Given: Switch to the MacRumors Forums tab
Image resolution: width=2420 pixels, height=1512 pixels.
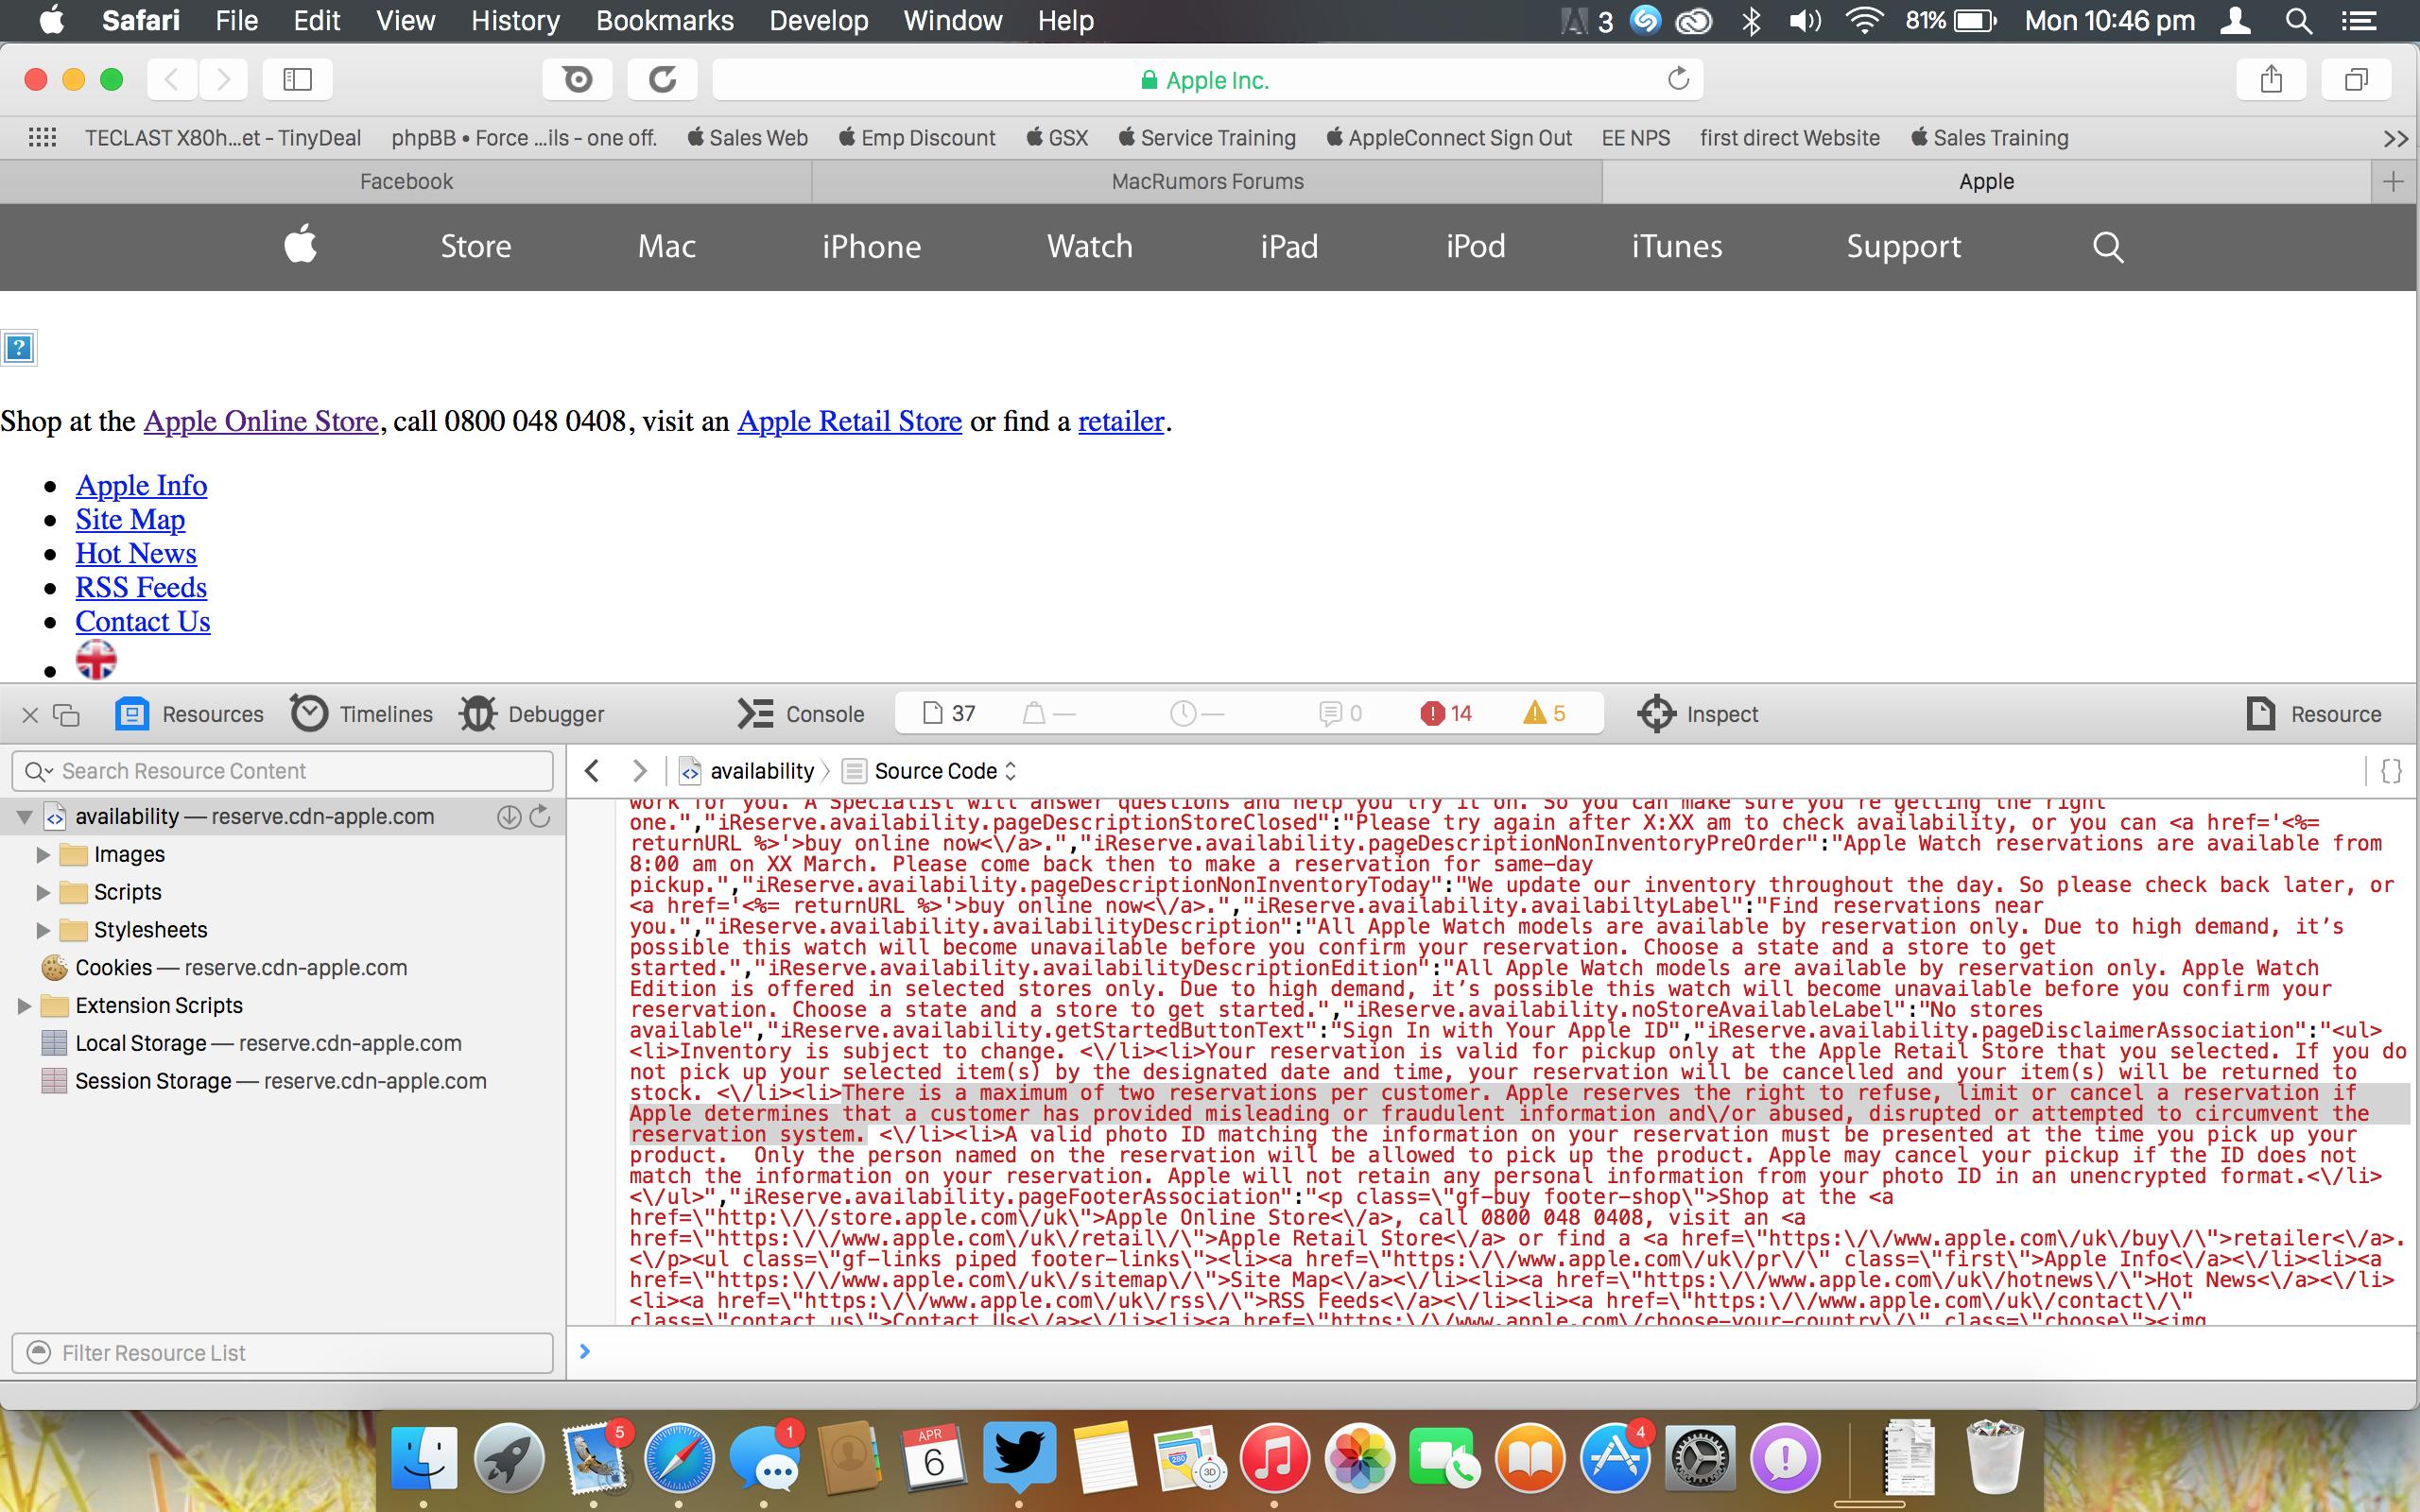Looking at the screenshot, I should point(1207,181).
